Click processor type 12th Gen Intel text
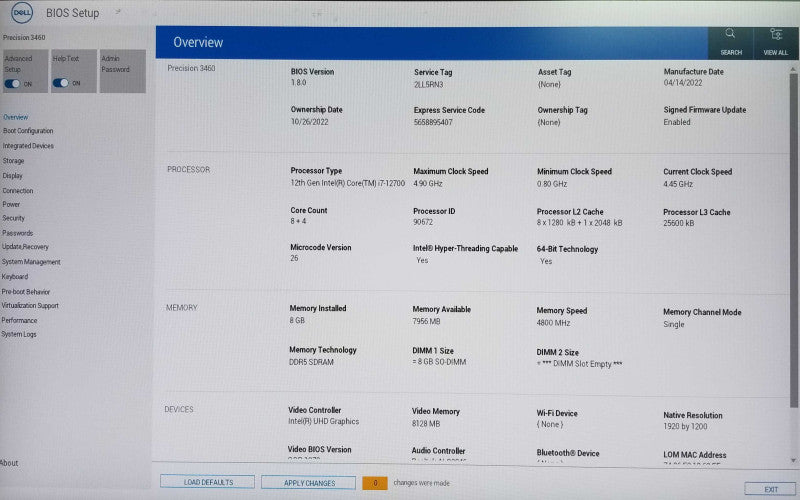Viewport: 800px width, 500px height. click(x=347, y=183)
